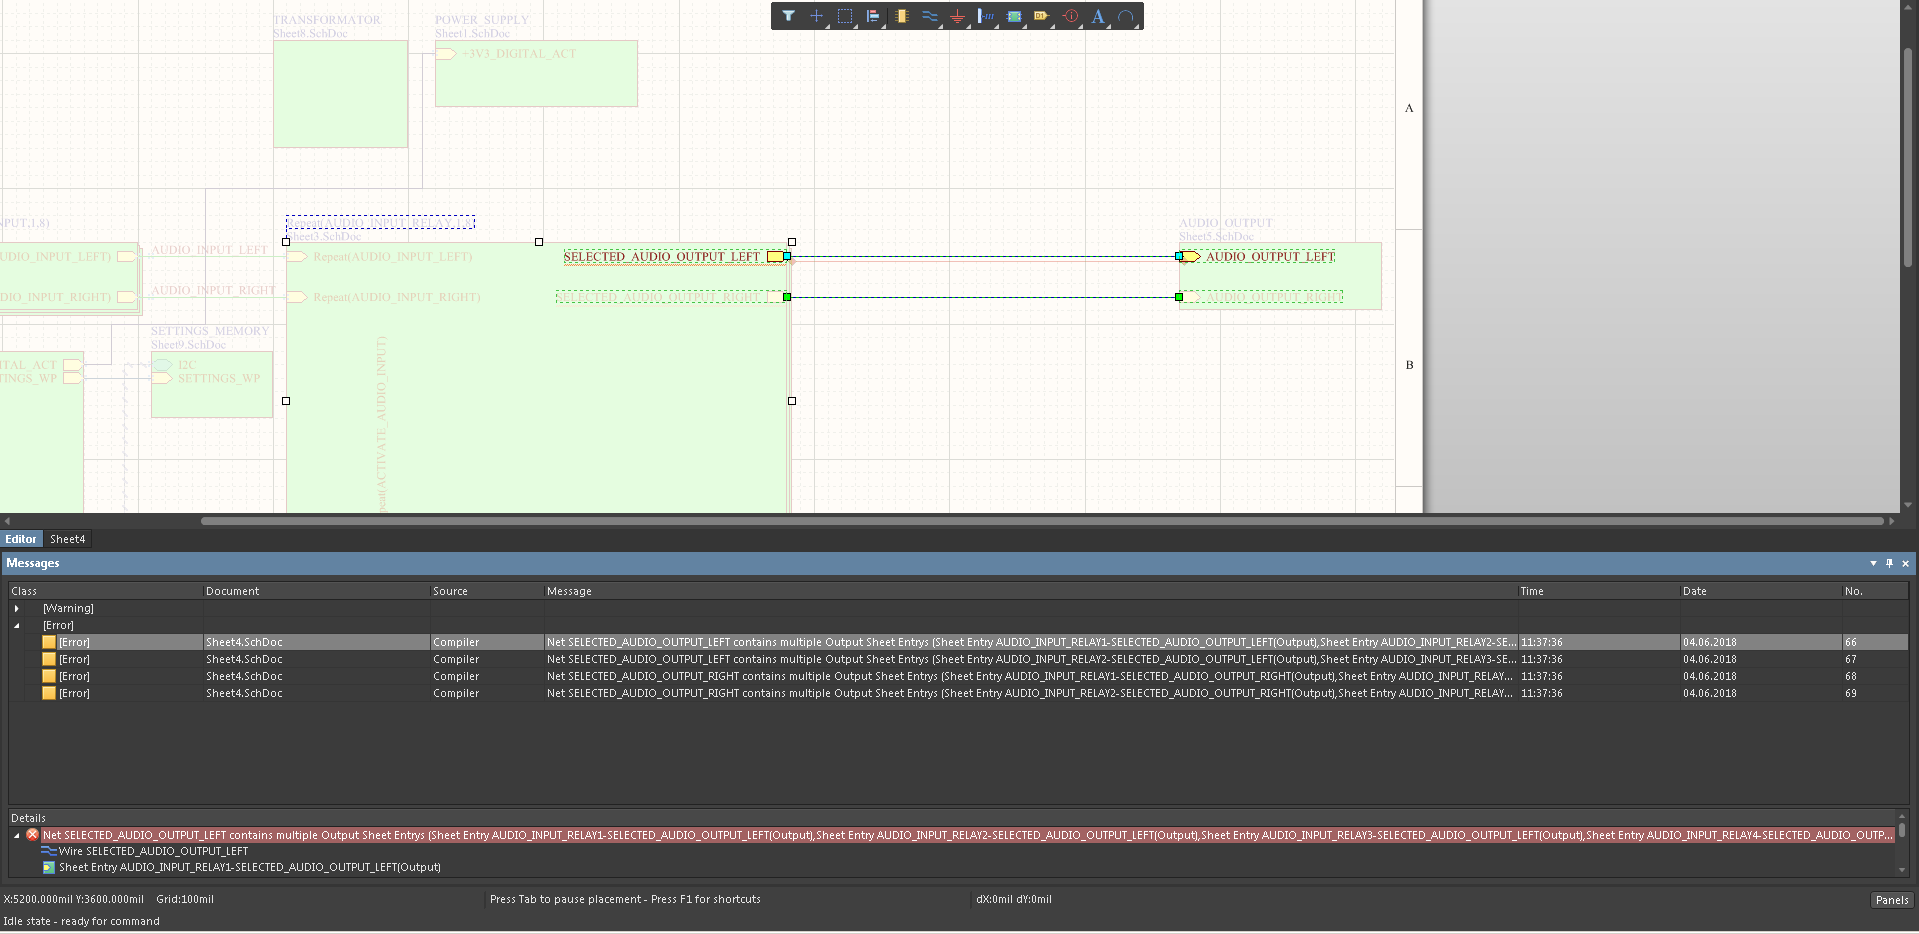This screenshot has height=934, width=1919.
Task: Click the orange icon of error 66
Action: coord(48,642)
